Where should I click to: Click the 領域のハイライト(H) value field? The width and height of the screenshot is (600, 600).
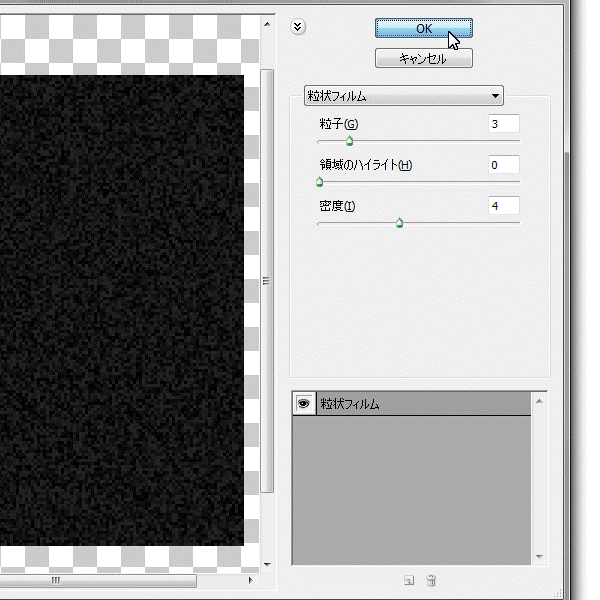pos(504,165)
